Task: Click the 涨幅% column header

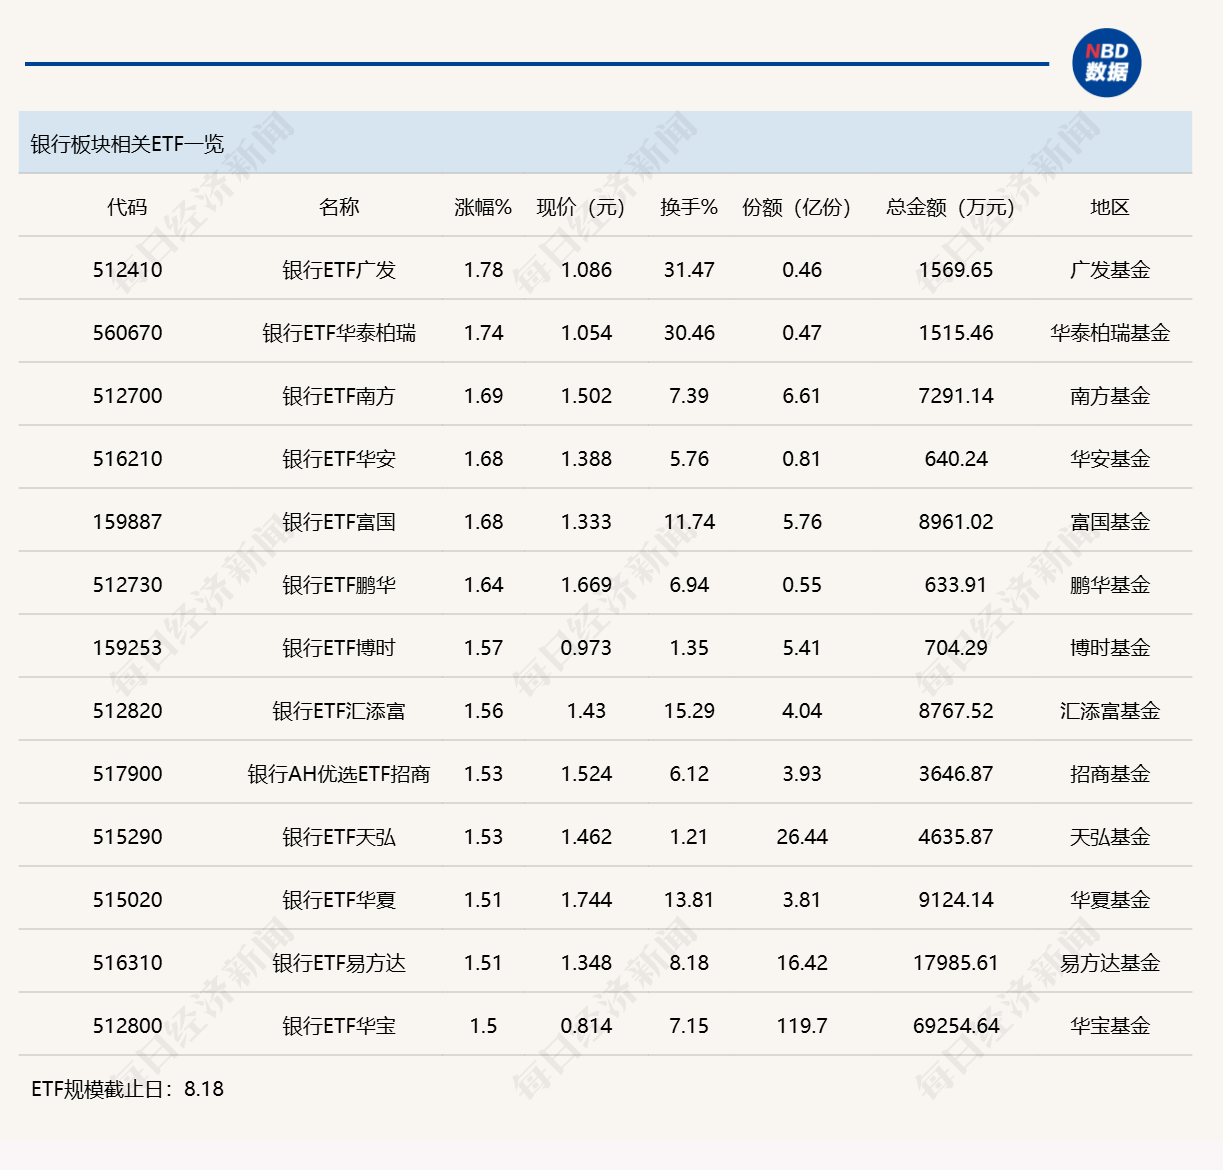Action: click(x=483, y=207)
